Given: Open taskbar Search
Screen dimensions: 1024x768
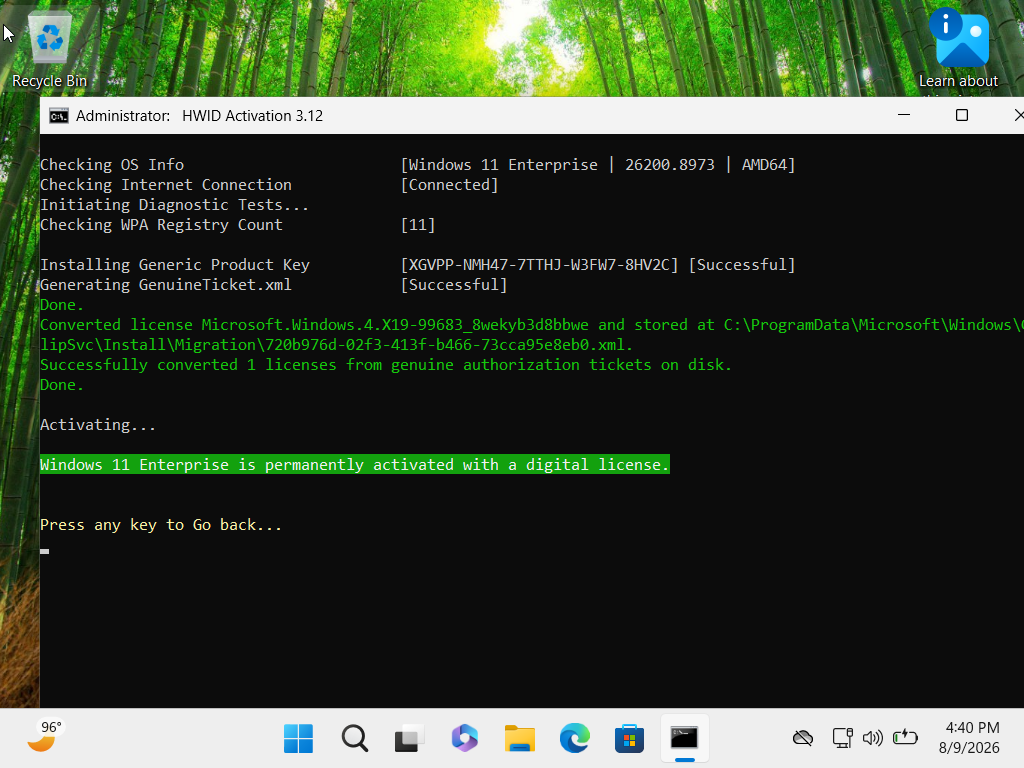Looking at the screenshot, I should point(355,739).
